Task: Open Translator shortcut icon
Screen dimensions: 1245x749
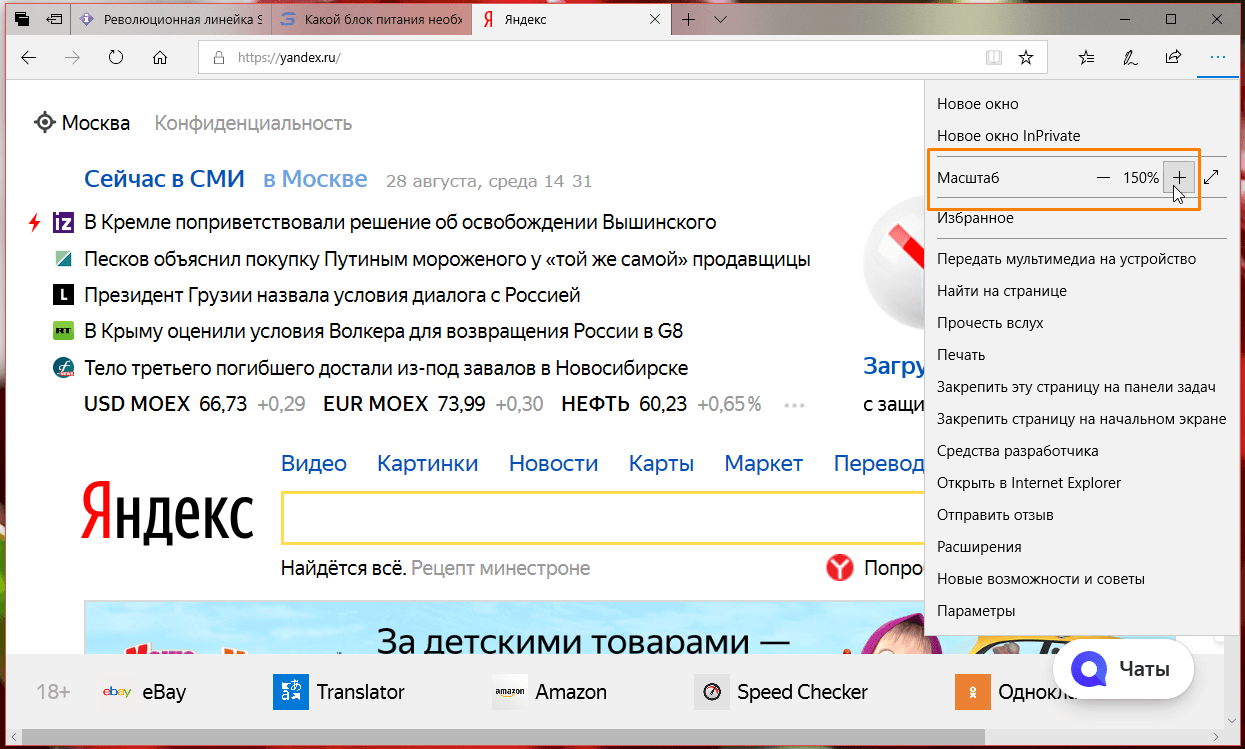Action: tap(291, 691)
